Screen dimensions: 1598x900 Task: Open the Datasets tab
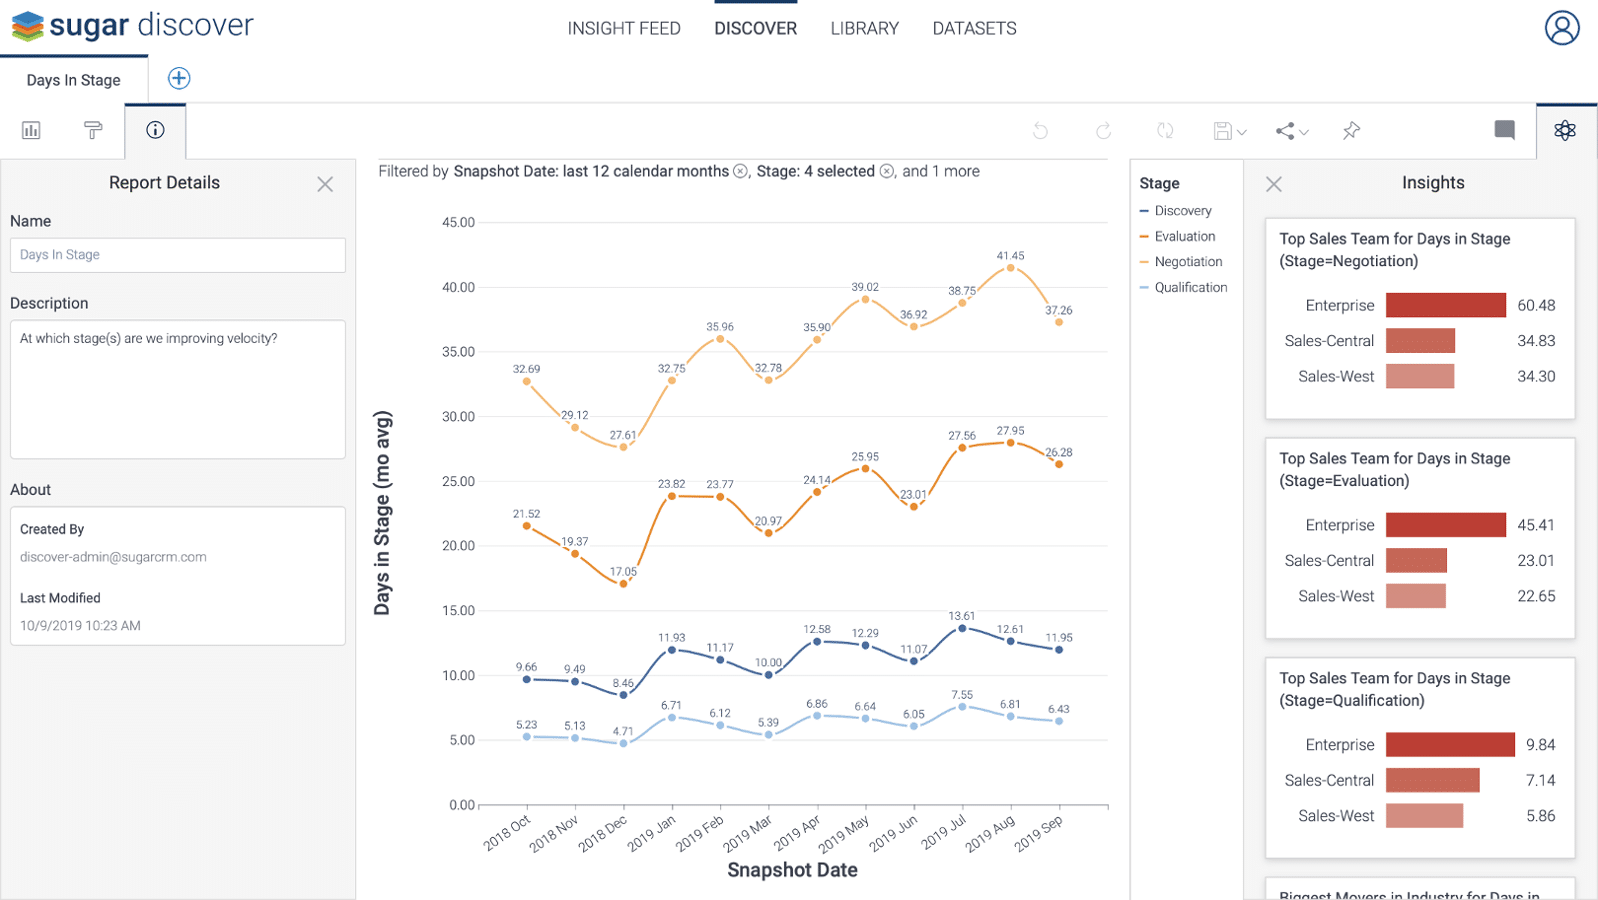coord(974,28)
